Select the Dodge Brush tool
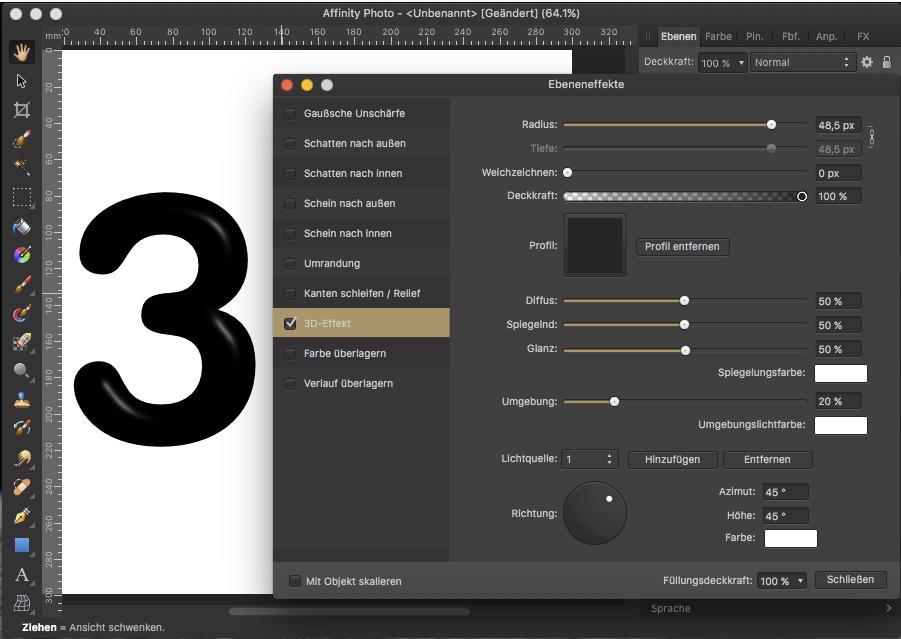The height and width of the screenshot is (639, 901). point(22,371)
